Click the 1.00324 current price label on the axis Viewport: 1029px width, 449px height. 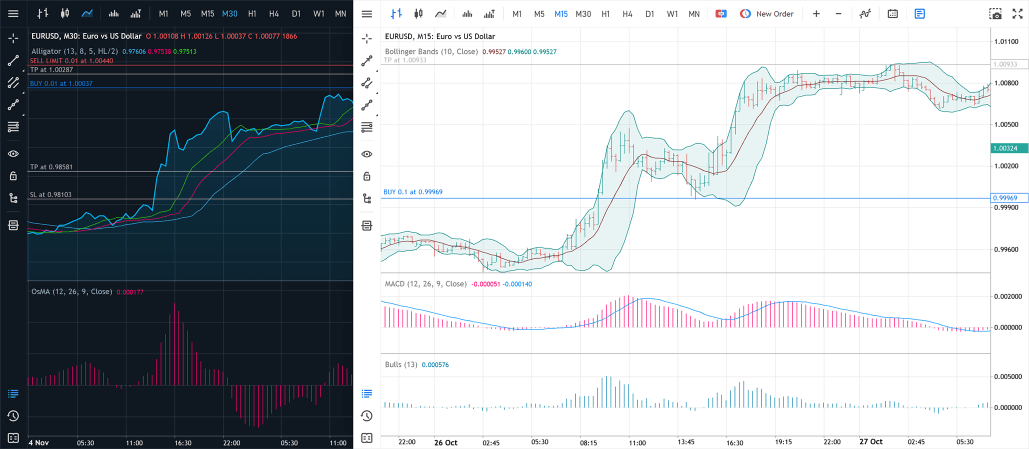coord(1008,148)
